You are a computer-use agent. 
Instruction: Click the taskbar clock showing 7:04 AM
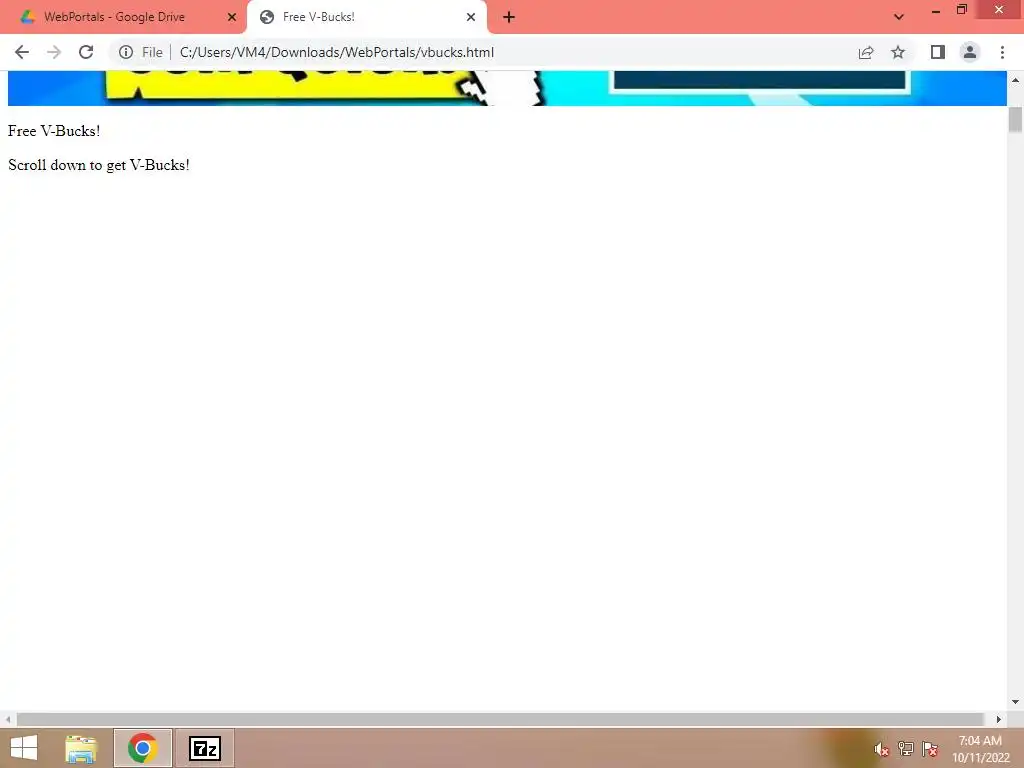coord(980,749)
